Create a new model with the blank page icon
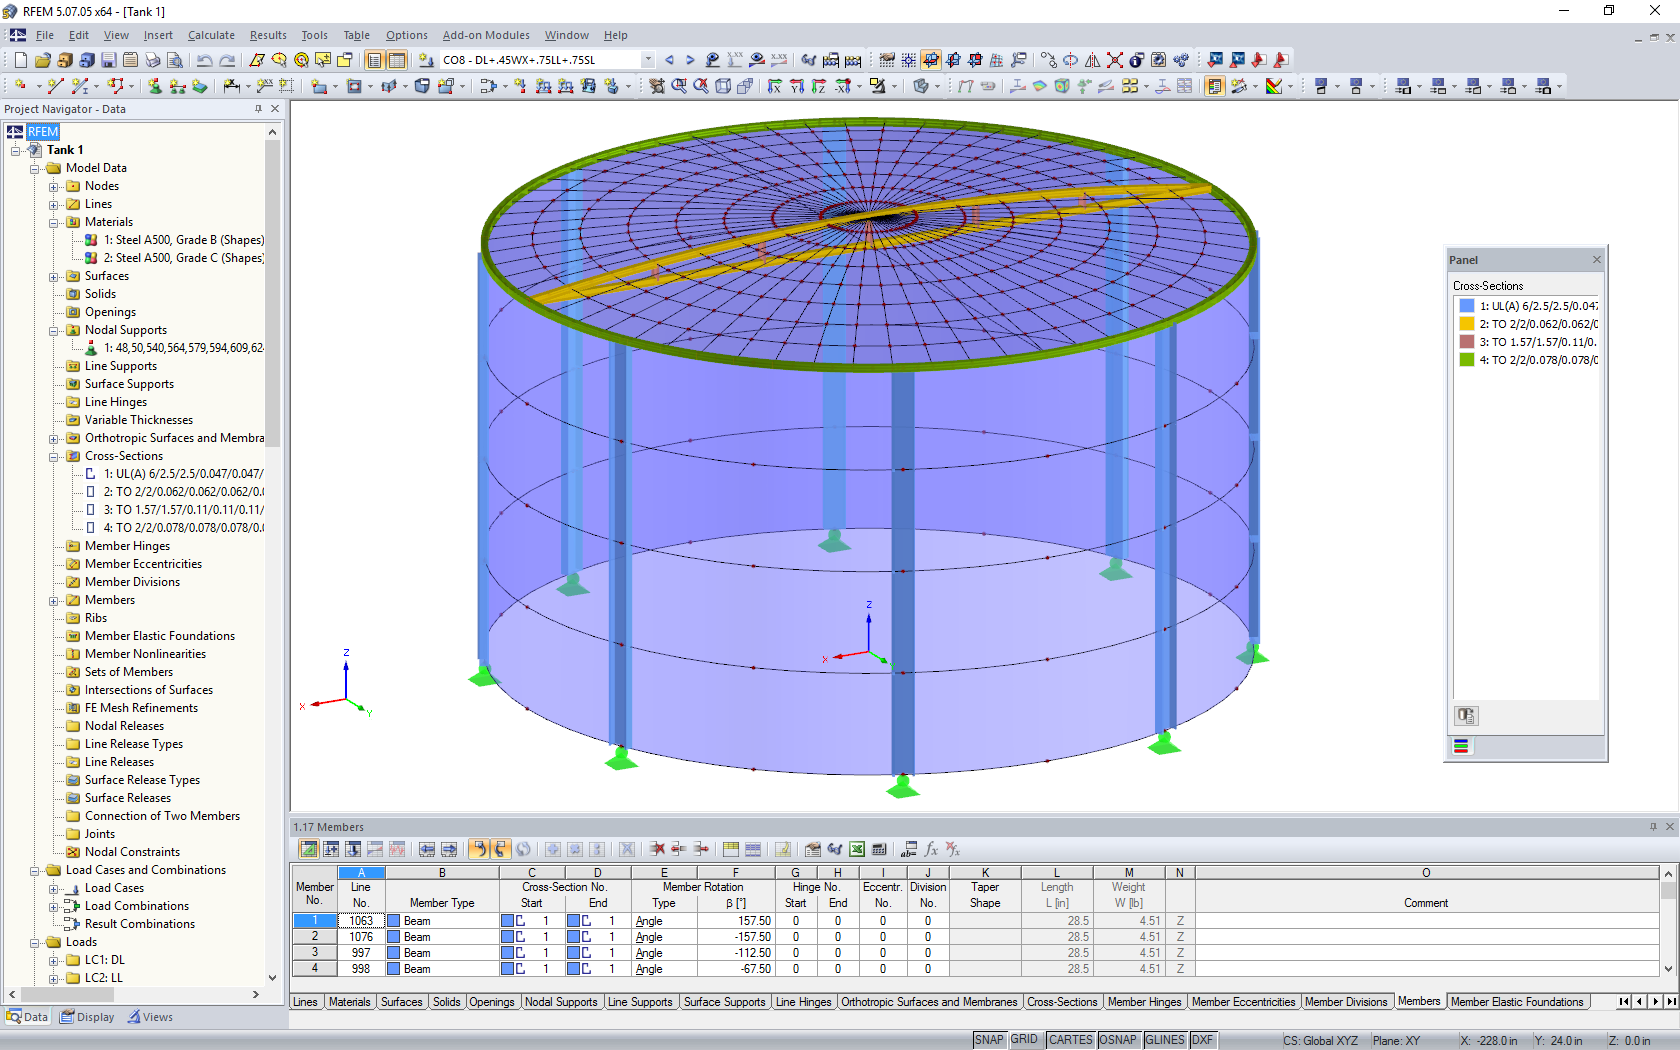Screen dimensions: 1680x1050 (x=18, y=59)
